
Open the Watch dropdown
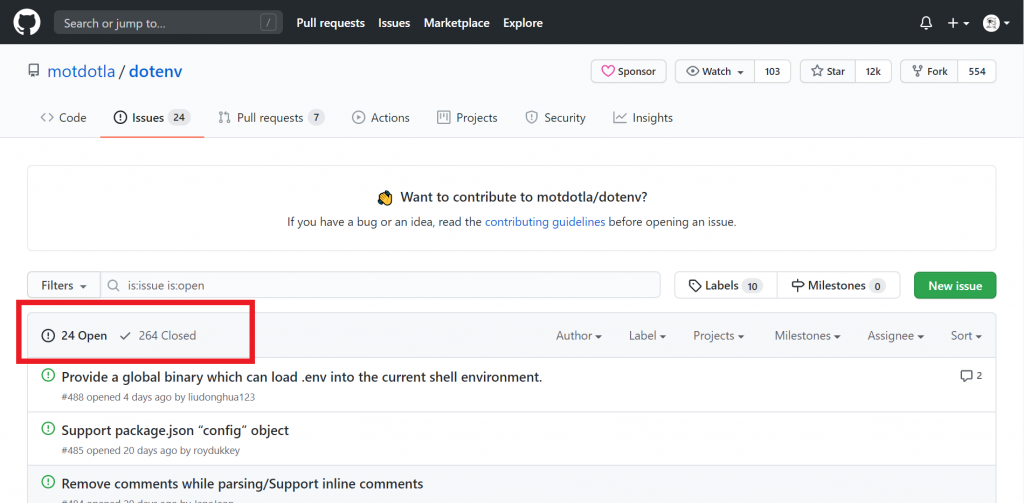714,72
